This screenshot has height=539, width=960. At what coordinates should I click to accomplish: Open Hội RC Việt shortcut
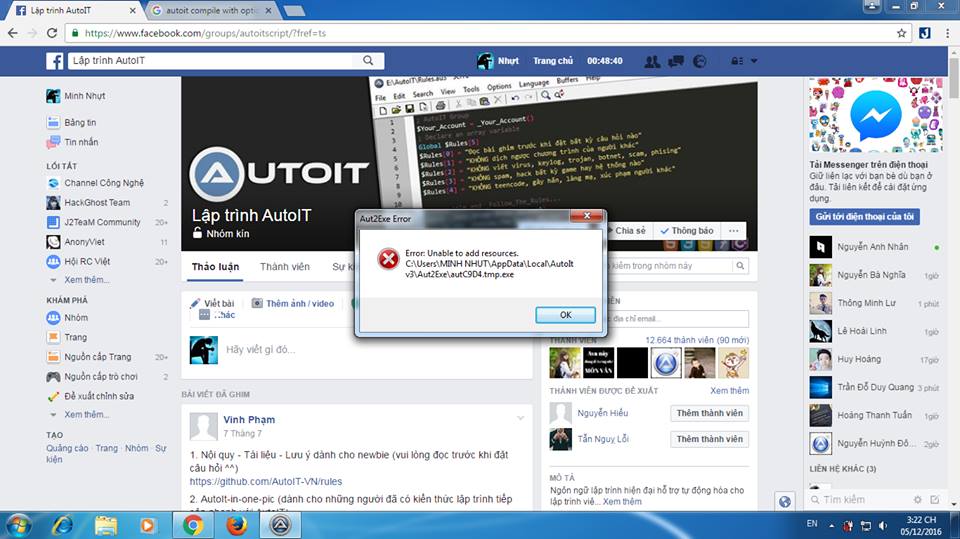click(87, 262)
